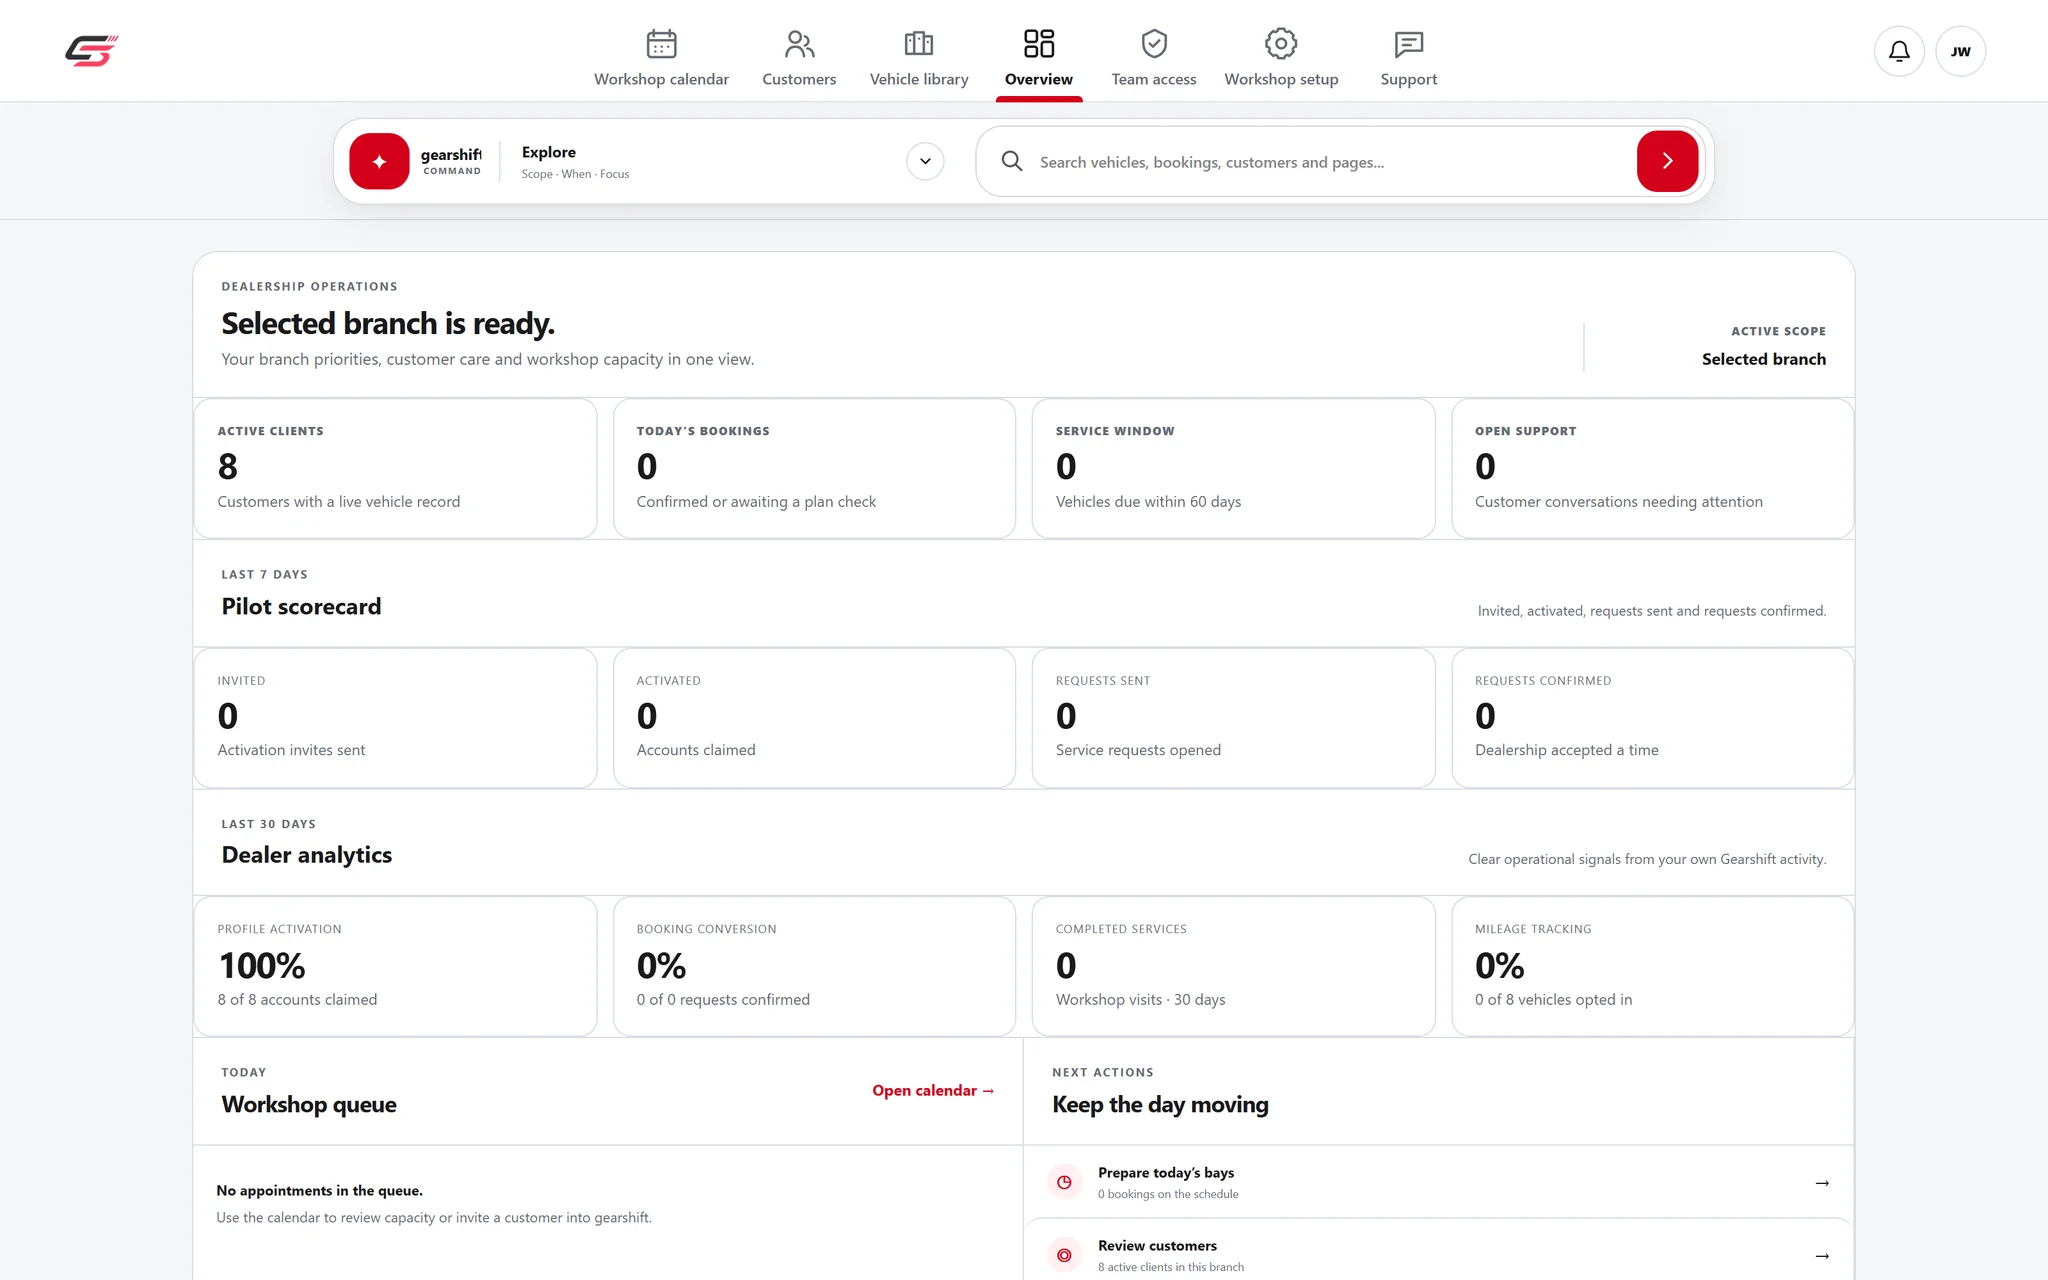Click the search magnifier icon
The width and height of the screenshot is (2048, 1280).
click(1012, 161)
